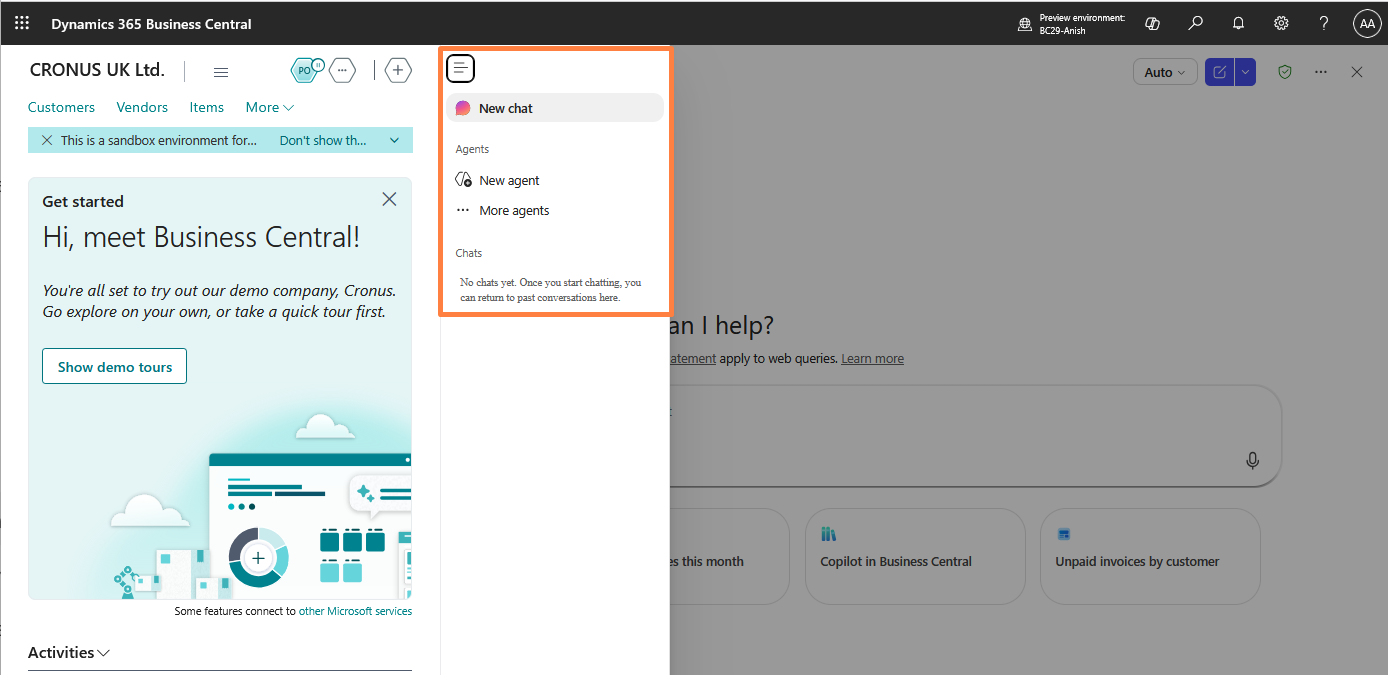Viewport: 1388px width, 675px height.
Task: Open the Auto mode dropdown
Action: click(1165, 72)
